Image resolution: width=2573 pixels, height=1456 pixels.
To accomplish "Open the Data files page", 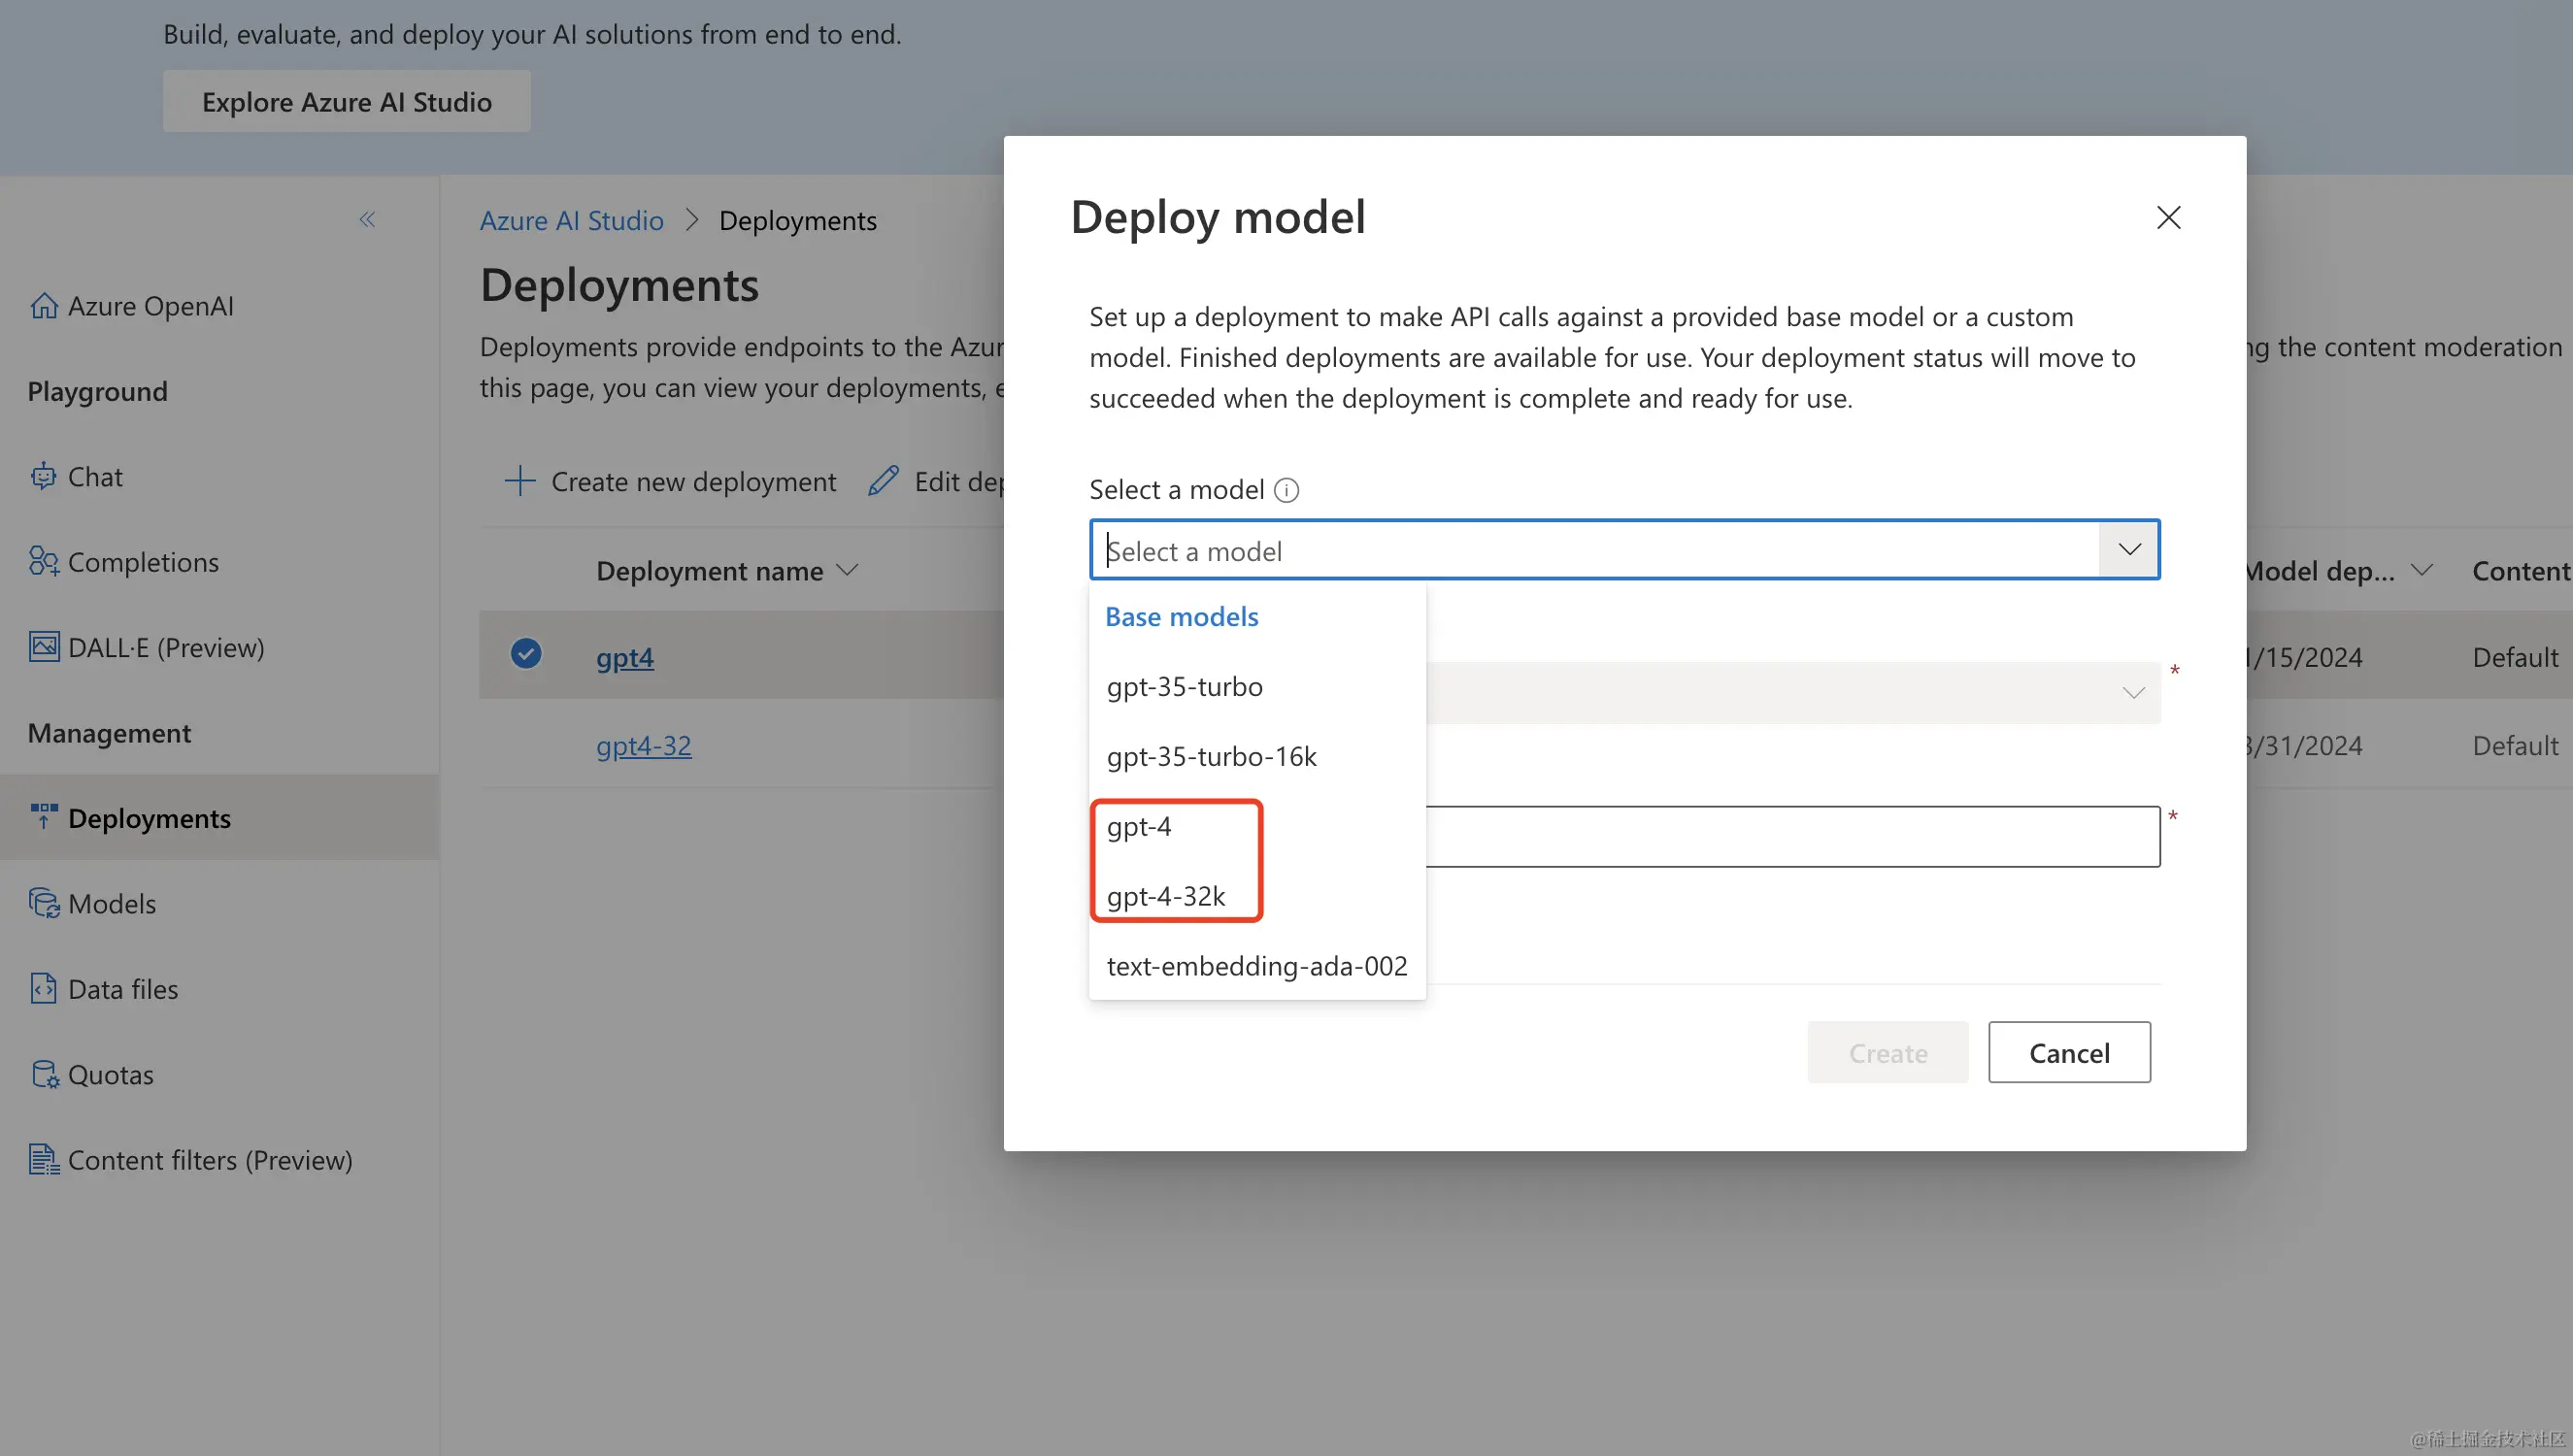I will click(x=122, y=989).
